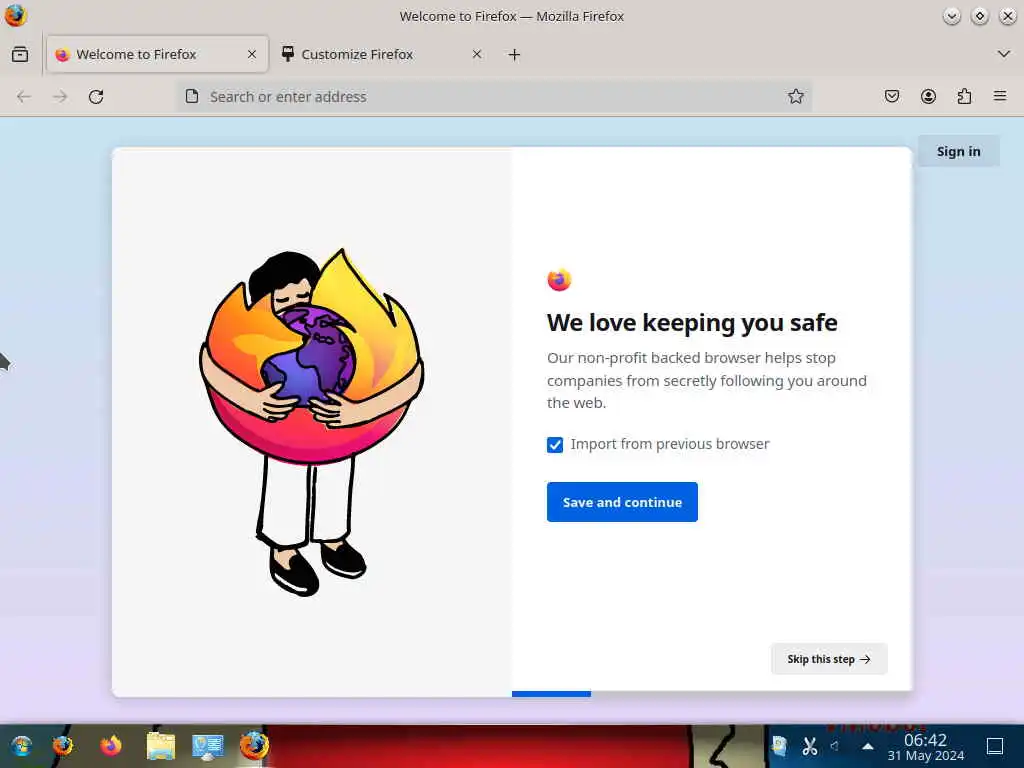Click the search or enter address field
1024x768 pixels.
tap(493, 97)
